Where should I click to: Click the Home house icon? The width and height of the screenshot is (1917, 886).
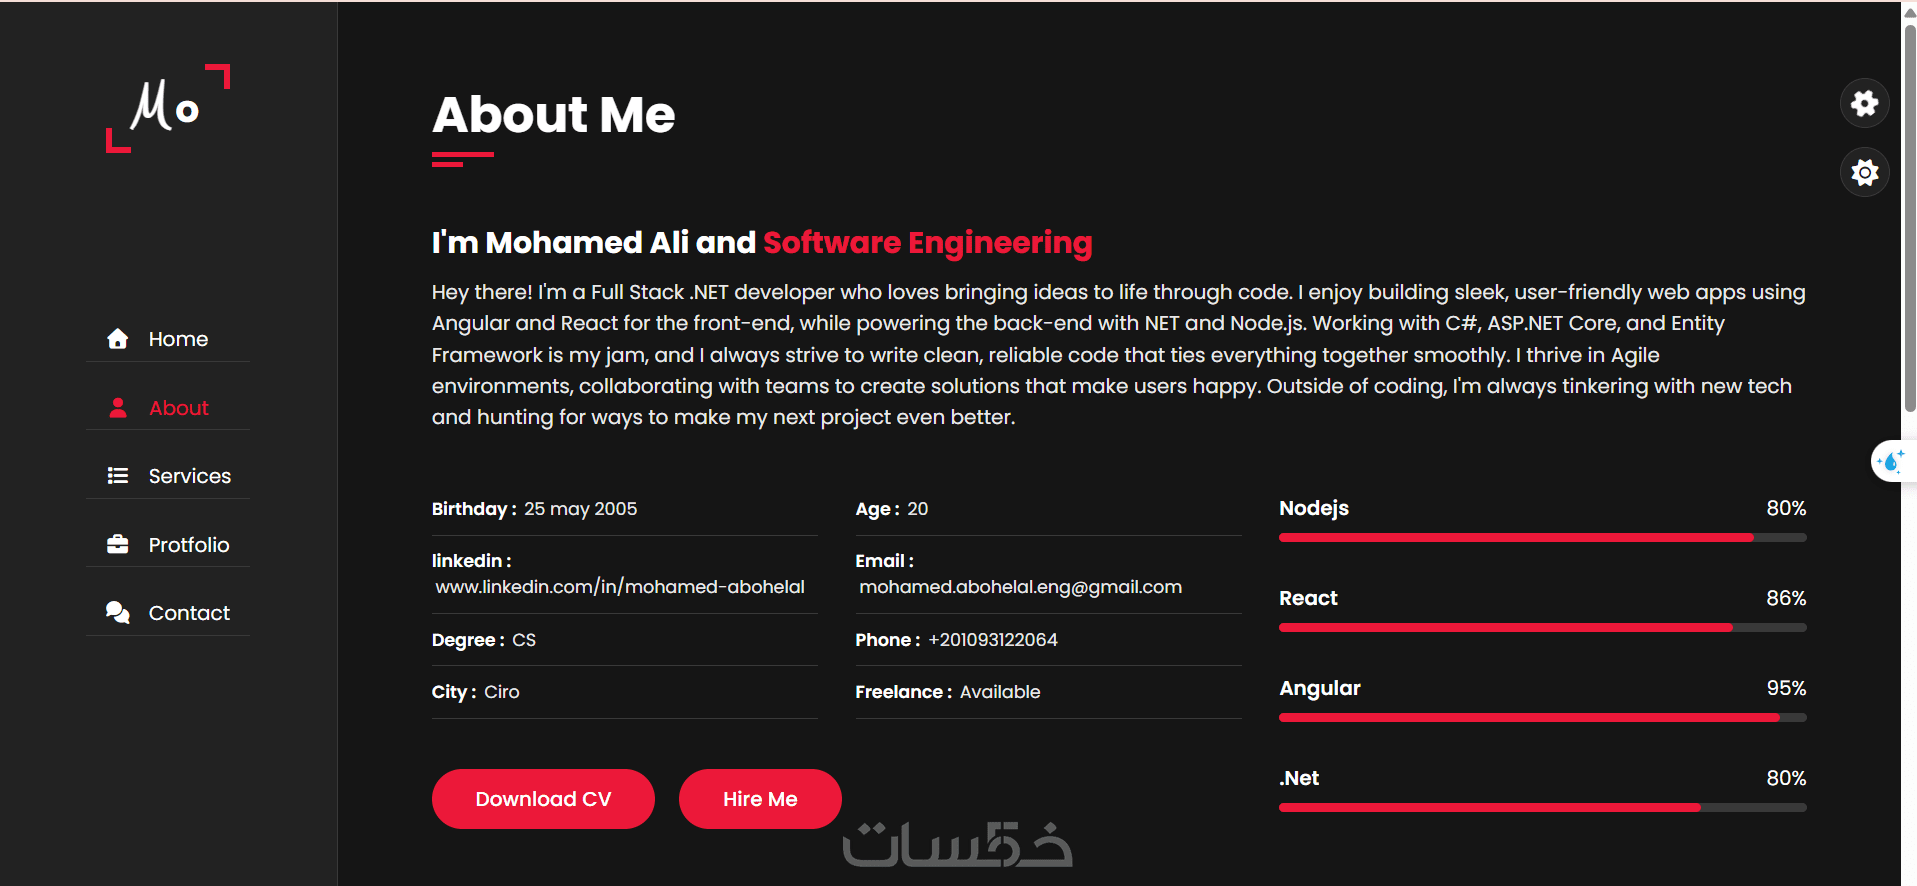point(118,339)
